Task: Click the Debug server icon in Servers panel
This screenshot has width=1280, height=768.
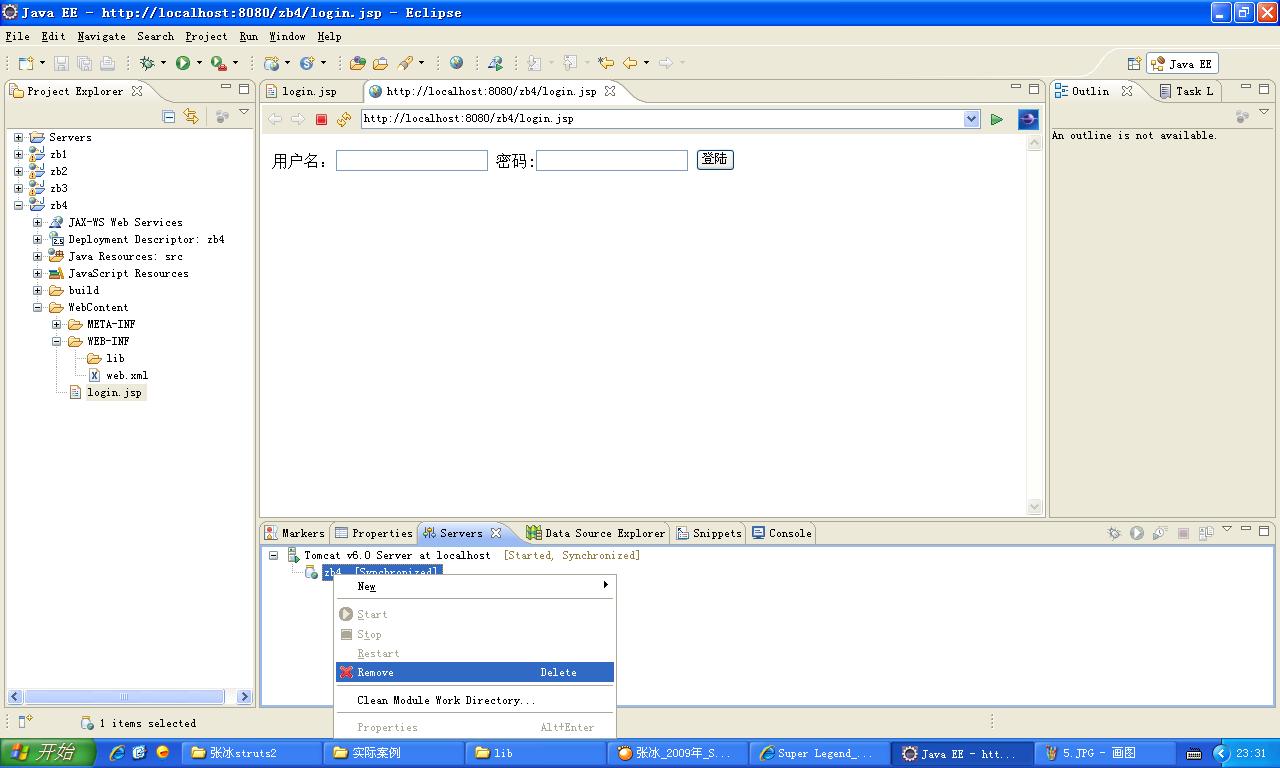Action: pyautogui.click(x=1114, y=533)
